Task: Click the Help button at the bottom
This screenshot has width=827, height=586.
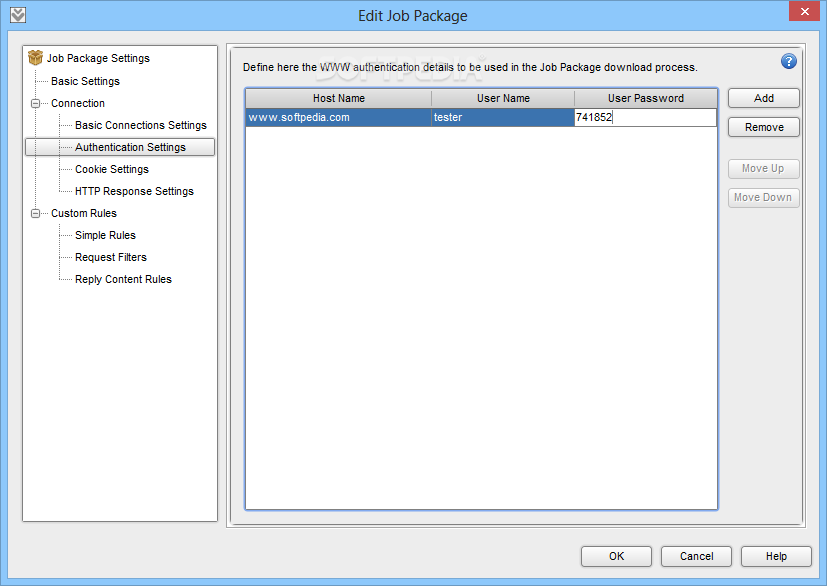Action: point(776,556)
